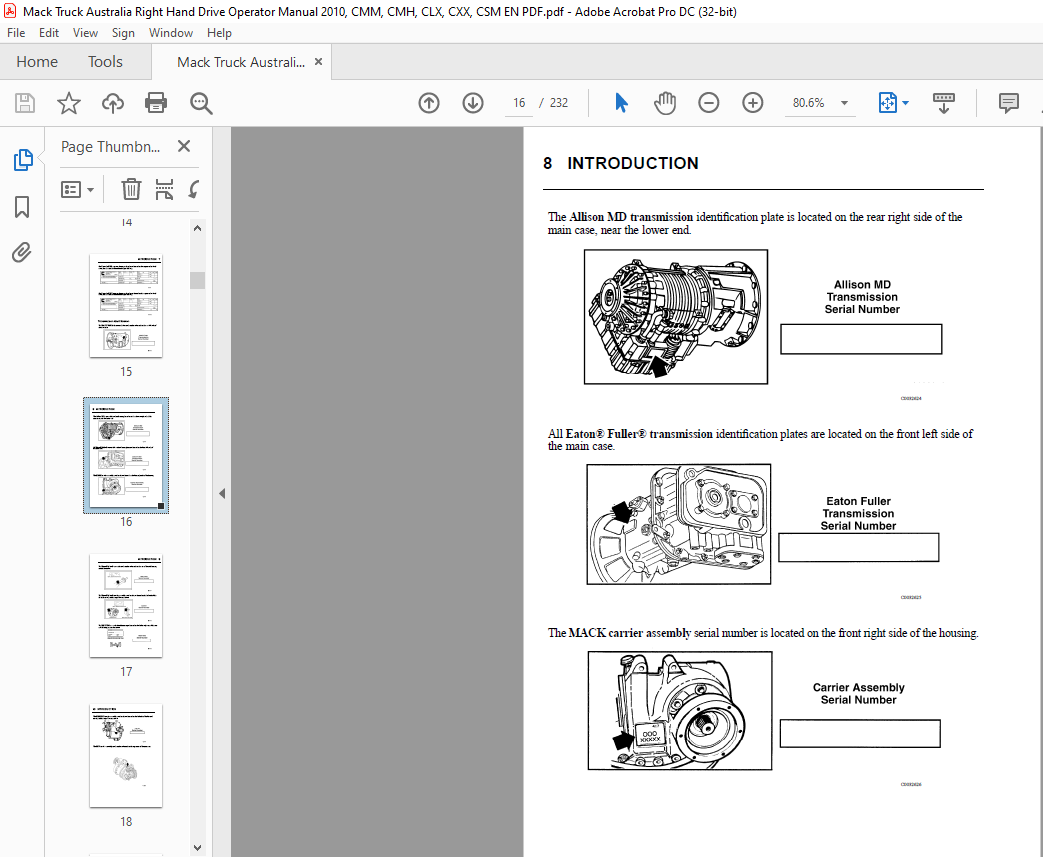Go to previous page arrow
The width and height of the screenshot is (1043, 857).
pyautogui.click(x=429, y=103)
